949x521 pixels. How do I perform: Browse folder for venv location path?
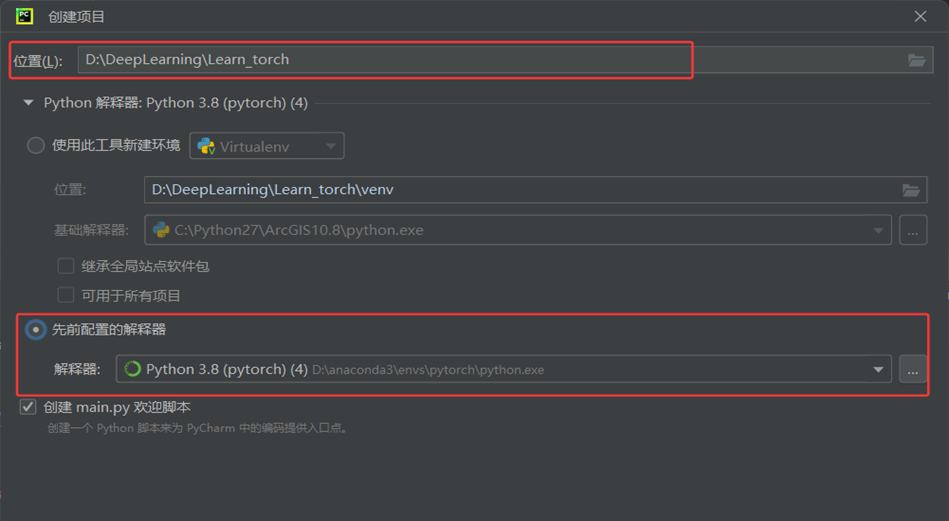coord(911,190)
